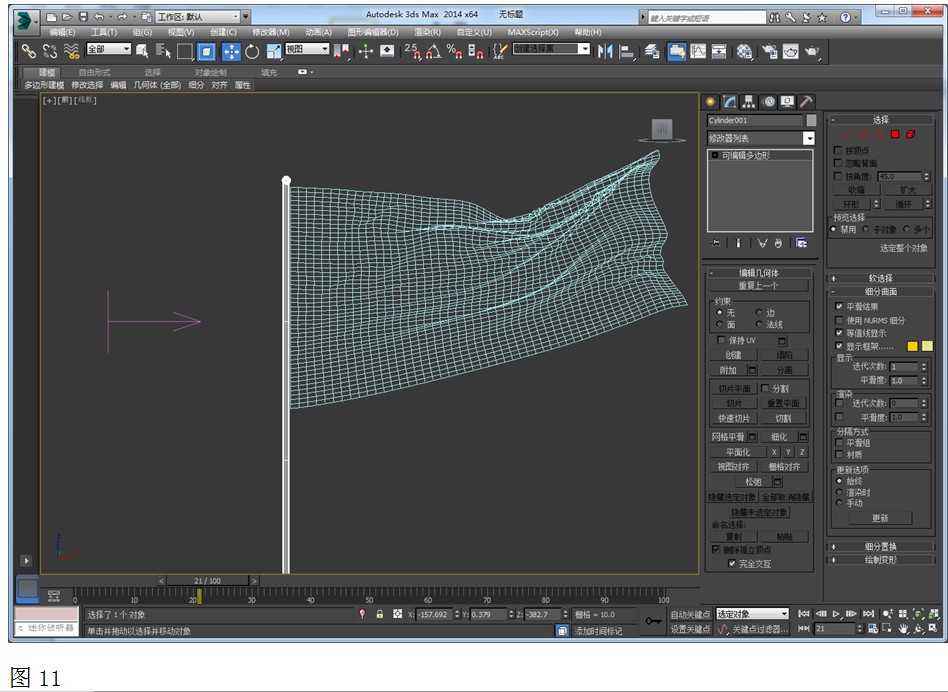Viewport: 948px width, 692px height.
Task: Click the orange cage color swatch
Action: click(912, 346)
